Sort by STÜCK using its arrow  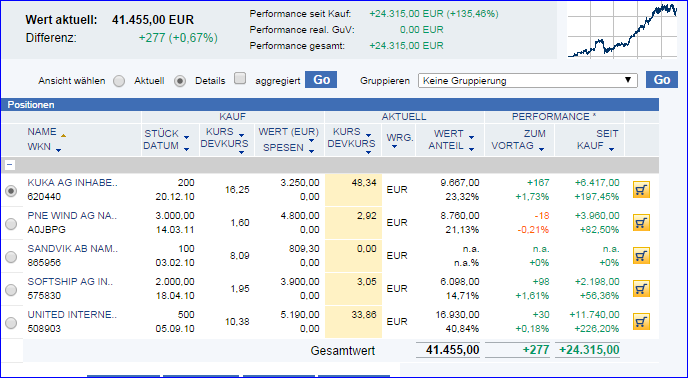pos(186,137)
